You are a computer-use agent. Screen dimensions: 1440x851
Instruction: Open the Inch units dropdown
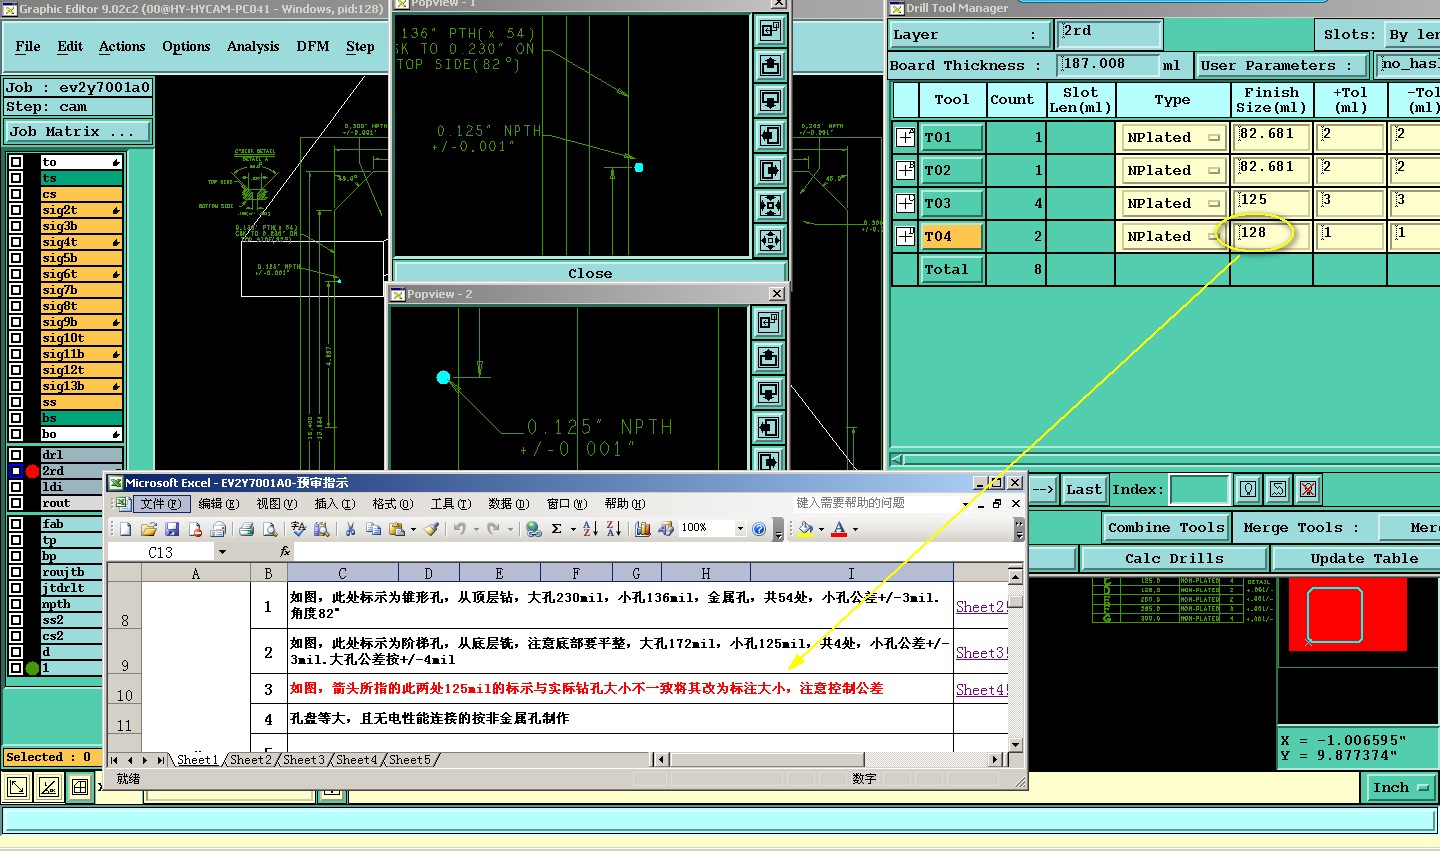[1400, 788]
